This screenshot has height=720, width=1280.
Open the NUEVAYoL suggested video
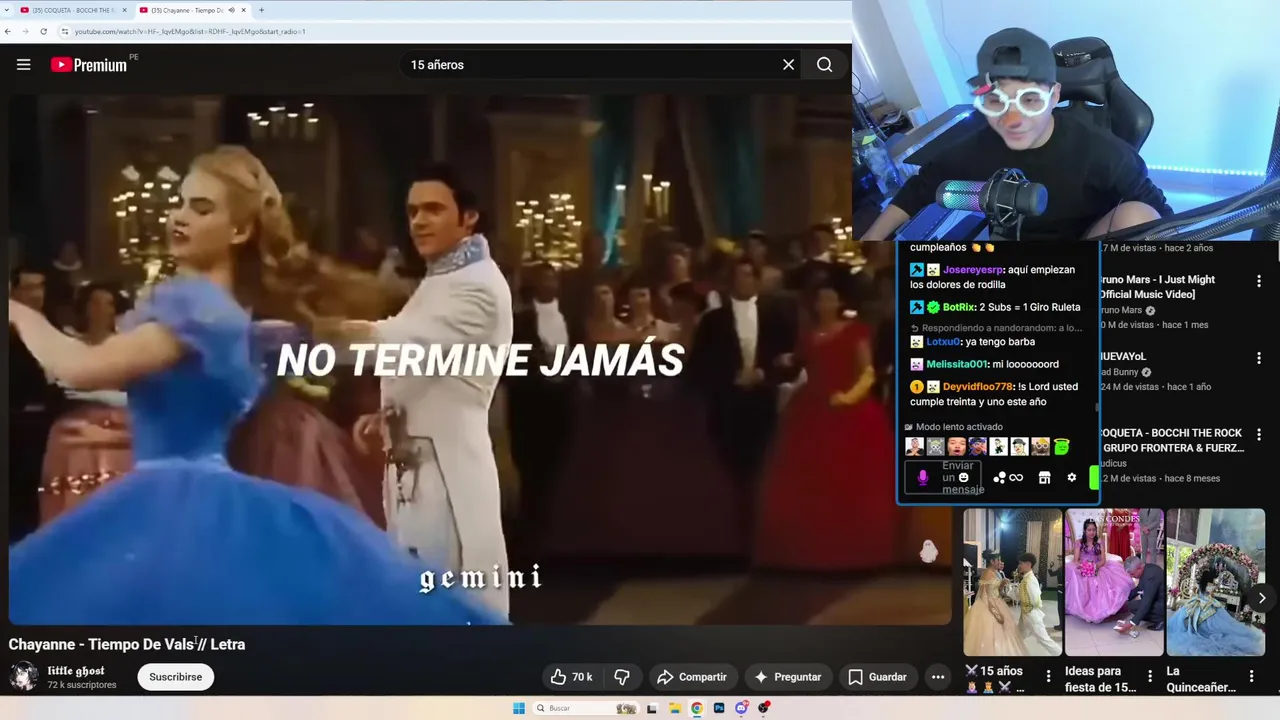(1123, 356)
